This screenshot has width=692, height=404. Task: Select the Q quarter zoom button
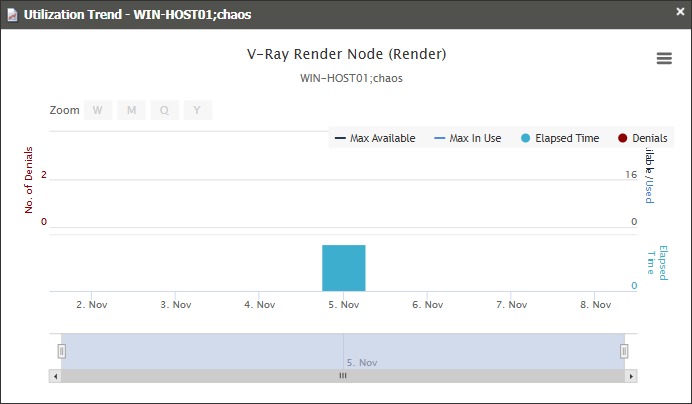164,111
